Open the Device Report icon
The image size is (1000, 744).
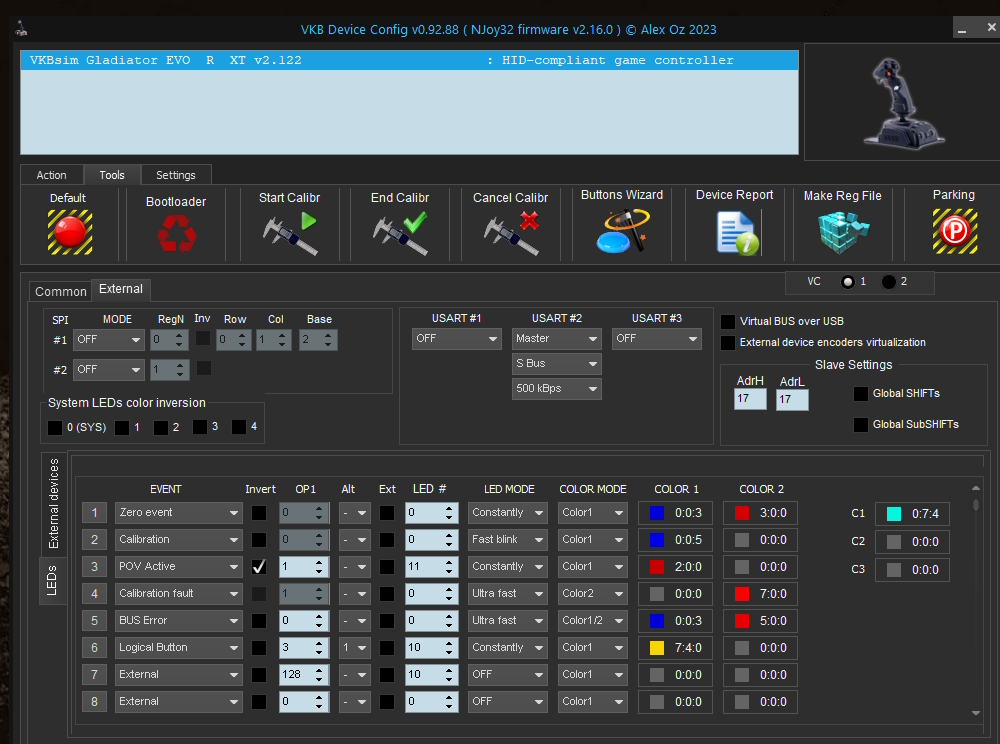[x=735, y=231]
